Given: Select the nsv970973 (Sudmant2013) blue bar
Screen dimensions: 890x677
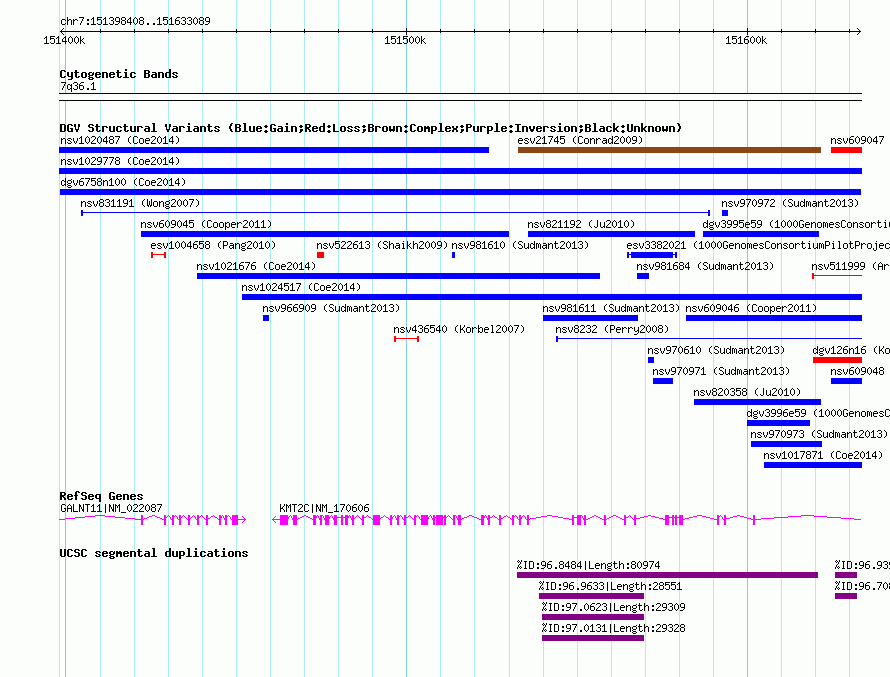Looking at the screenshot, I should click(786, 444).
